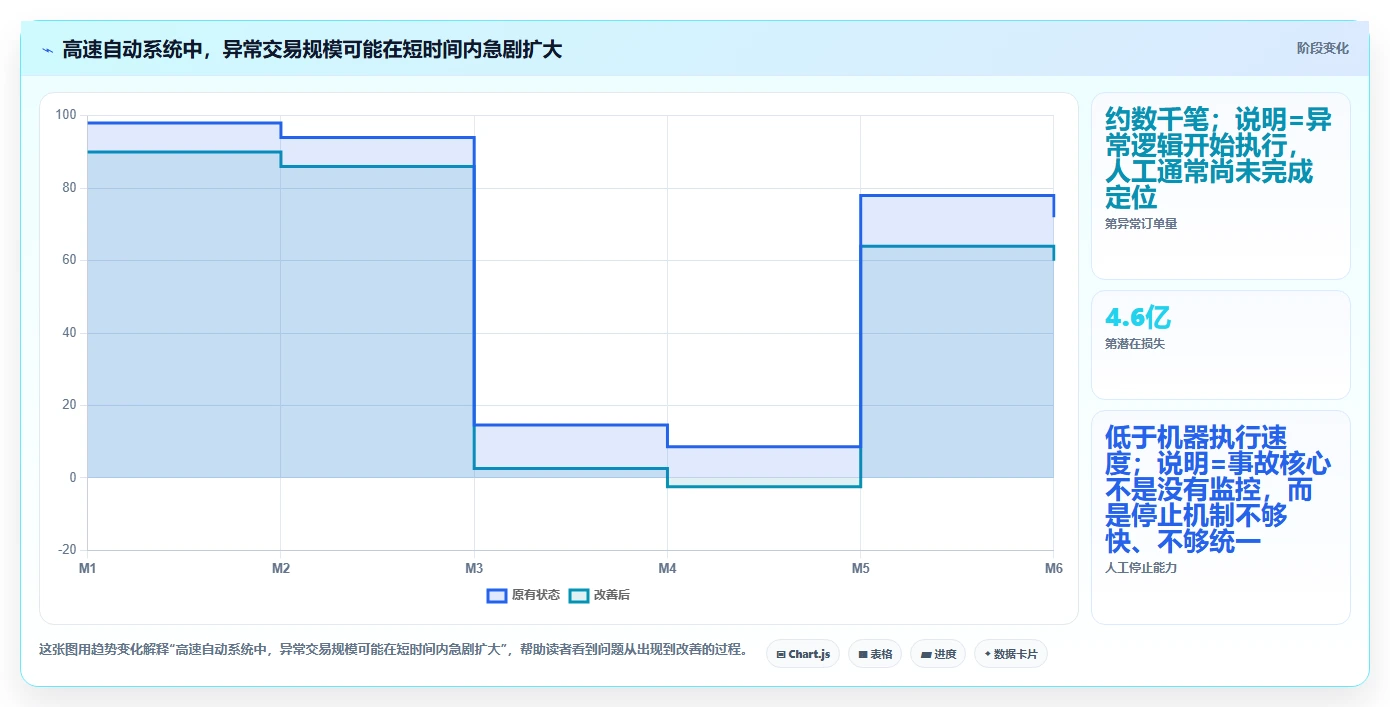Click the 60 y-axis label
This screenshot has height=707, width=1390.
pyautogui.click(x=69, y=260)
